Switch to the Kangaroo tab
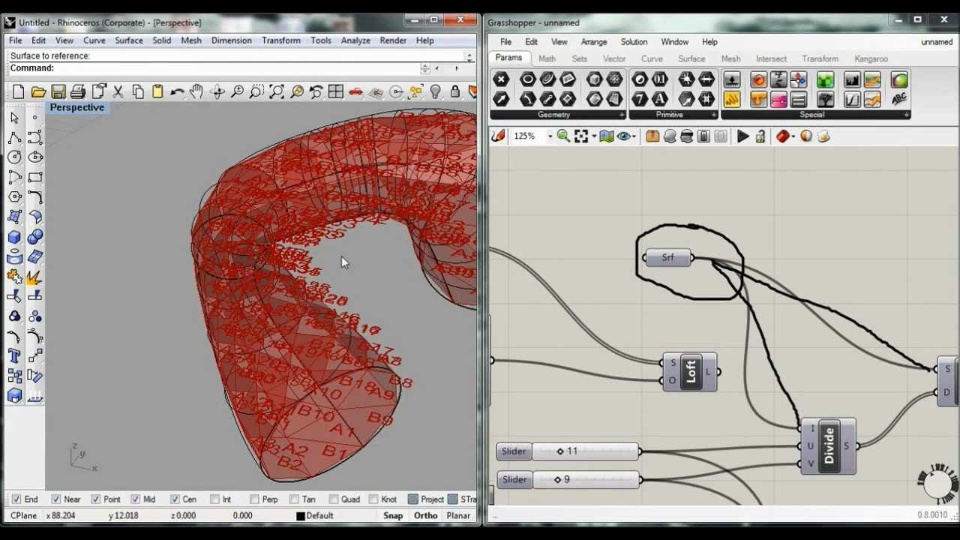Viewport: 960px width, 540px height. click(x=871, y=59)
